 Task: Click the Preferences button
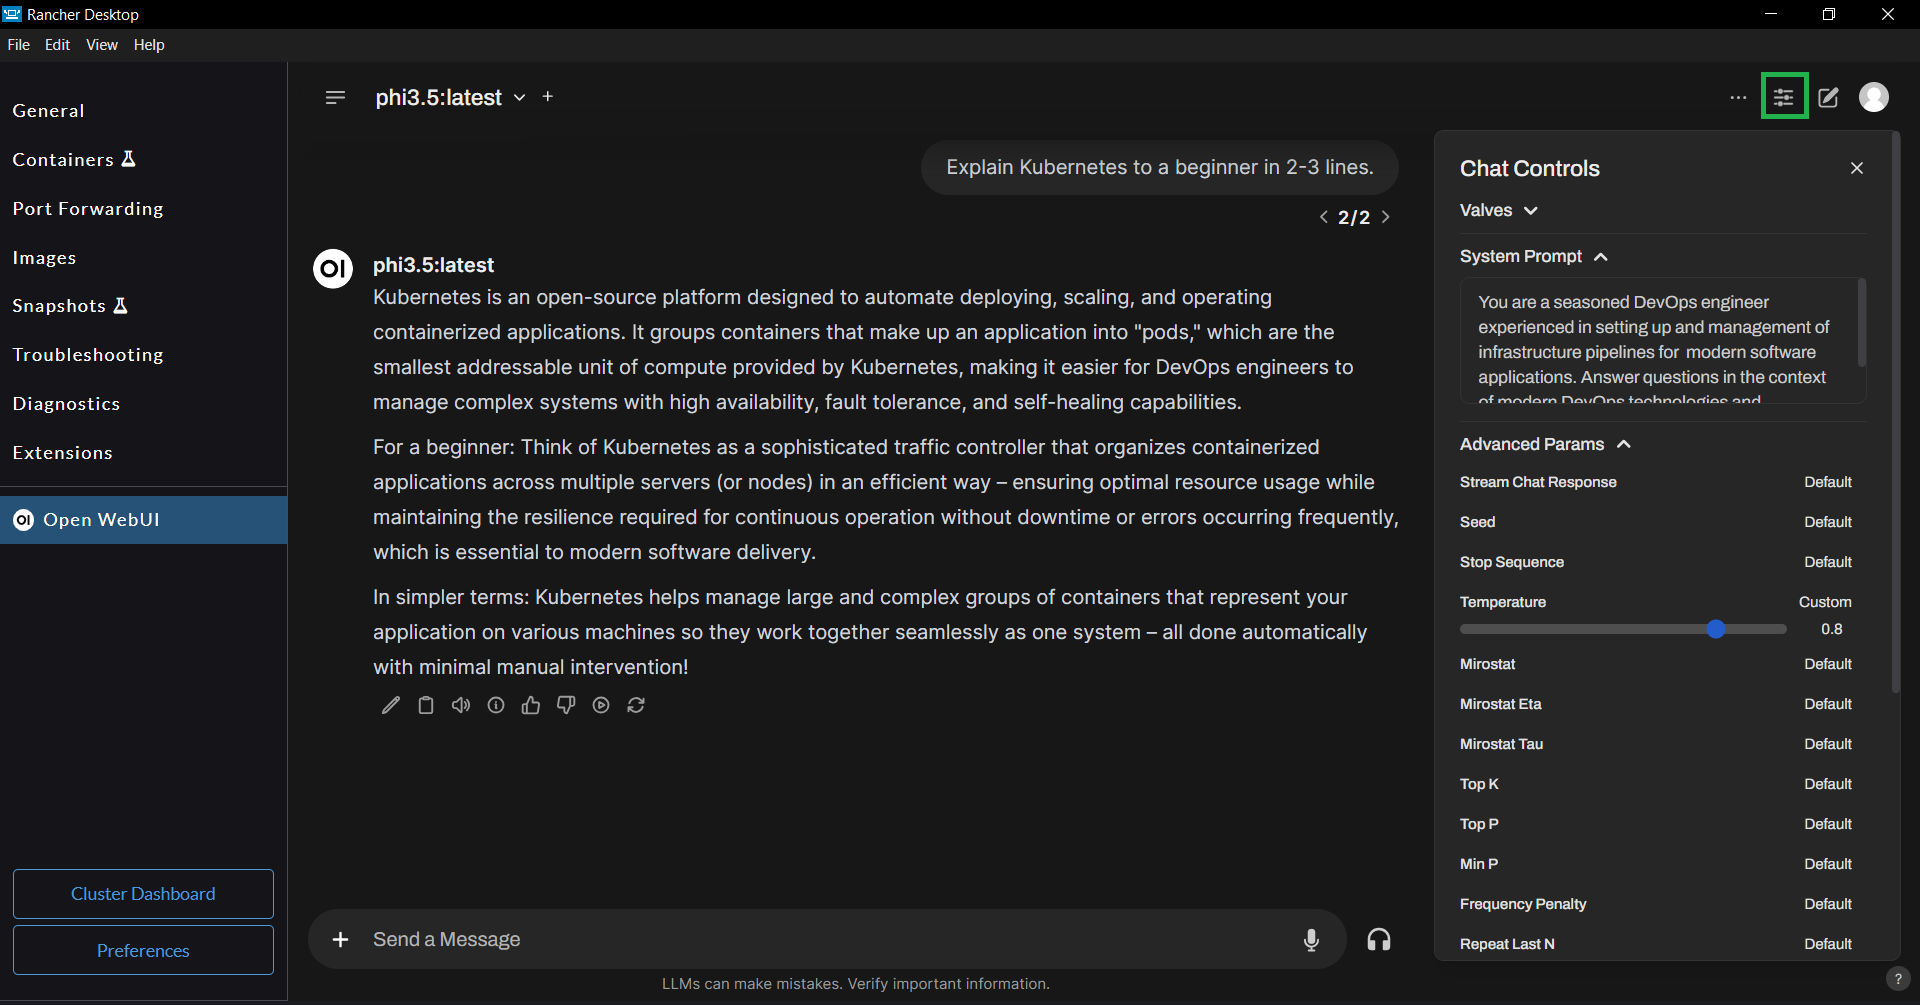pyautogui.click(x=143, y=950)
